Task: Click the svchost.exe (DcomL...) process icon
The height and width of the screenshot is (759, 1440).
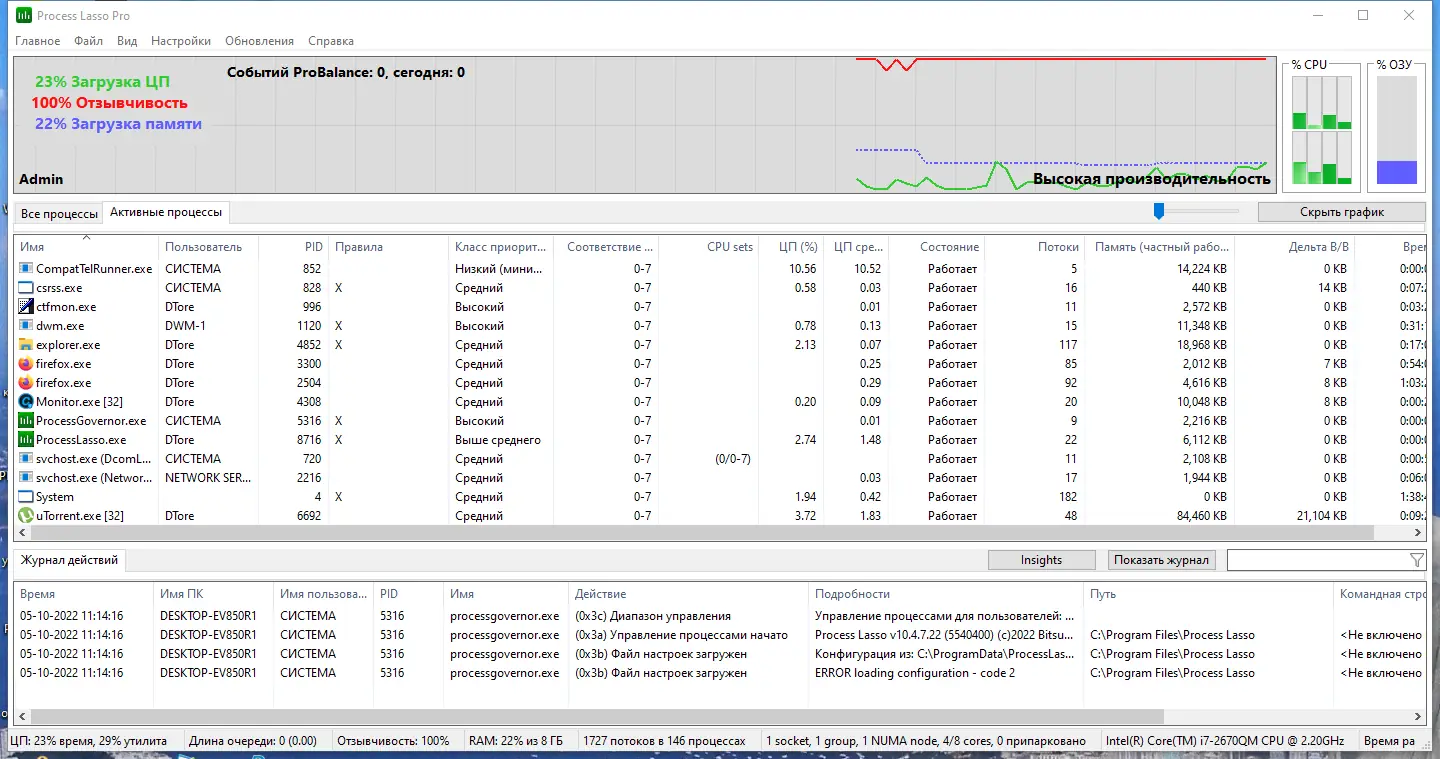Action: point(26,459)
